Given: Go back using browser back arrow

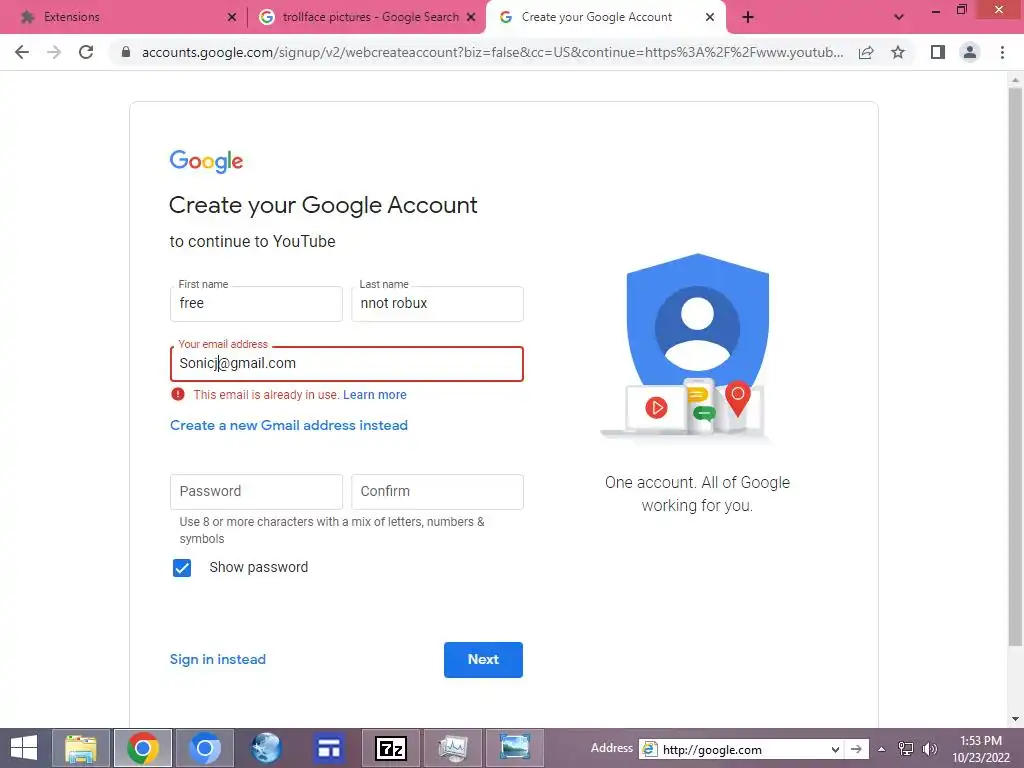Looking at the screenshot, I should click(22, 52).
